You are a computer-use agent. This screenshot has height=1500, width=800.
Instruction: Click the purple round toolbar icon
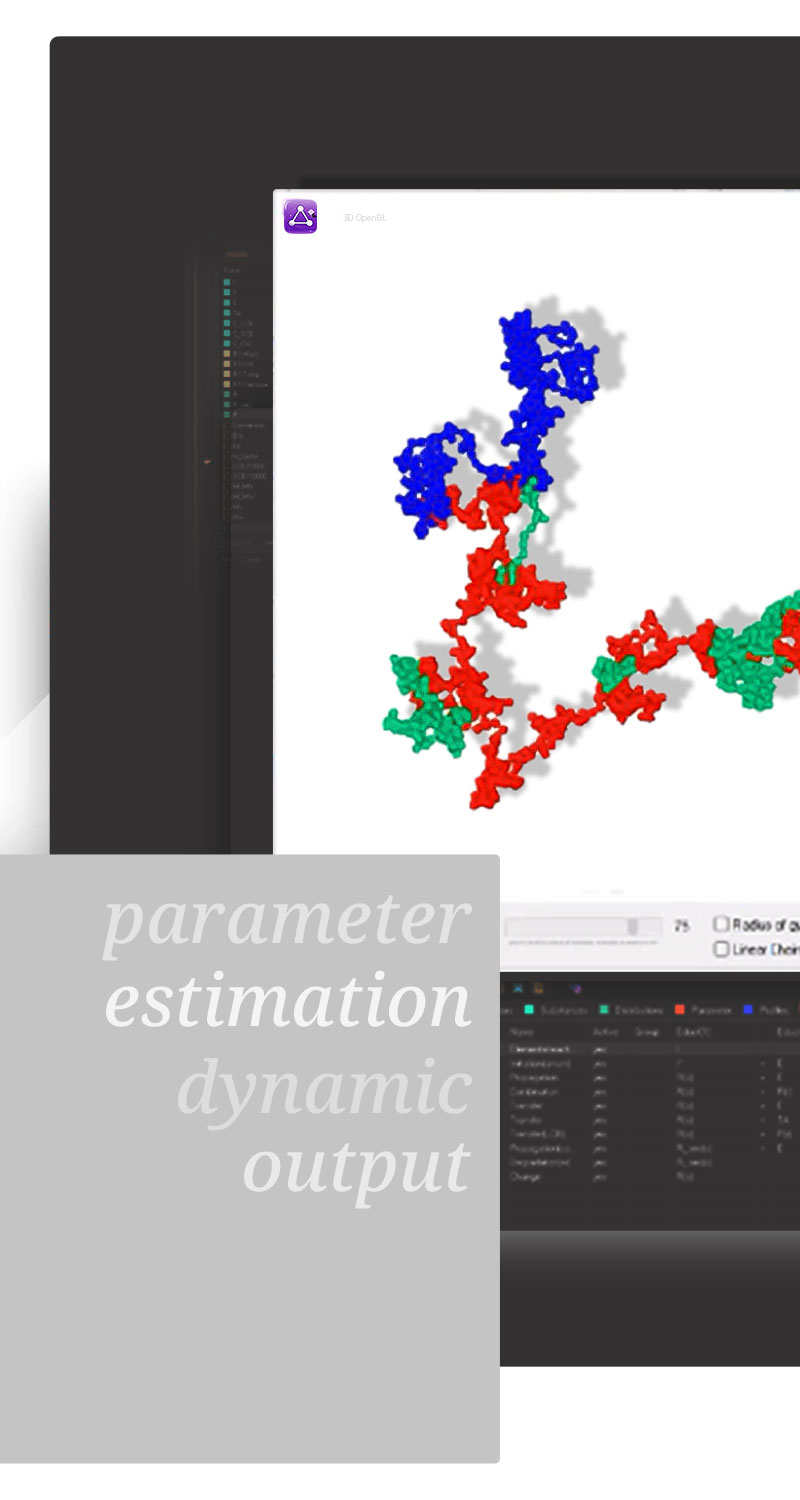click(575, 987)
